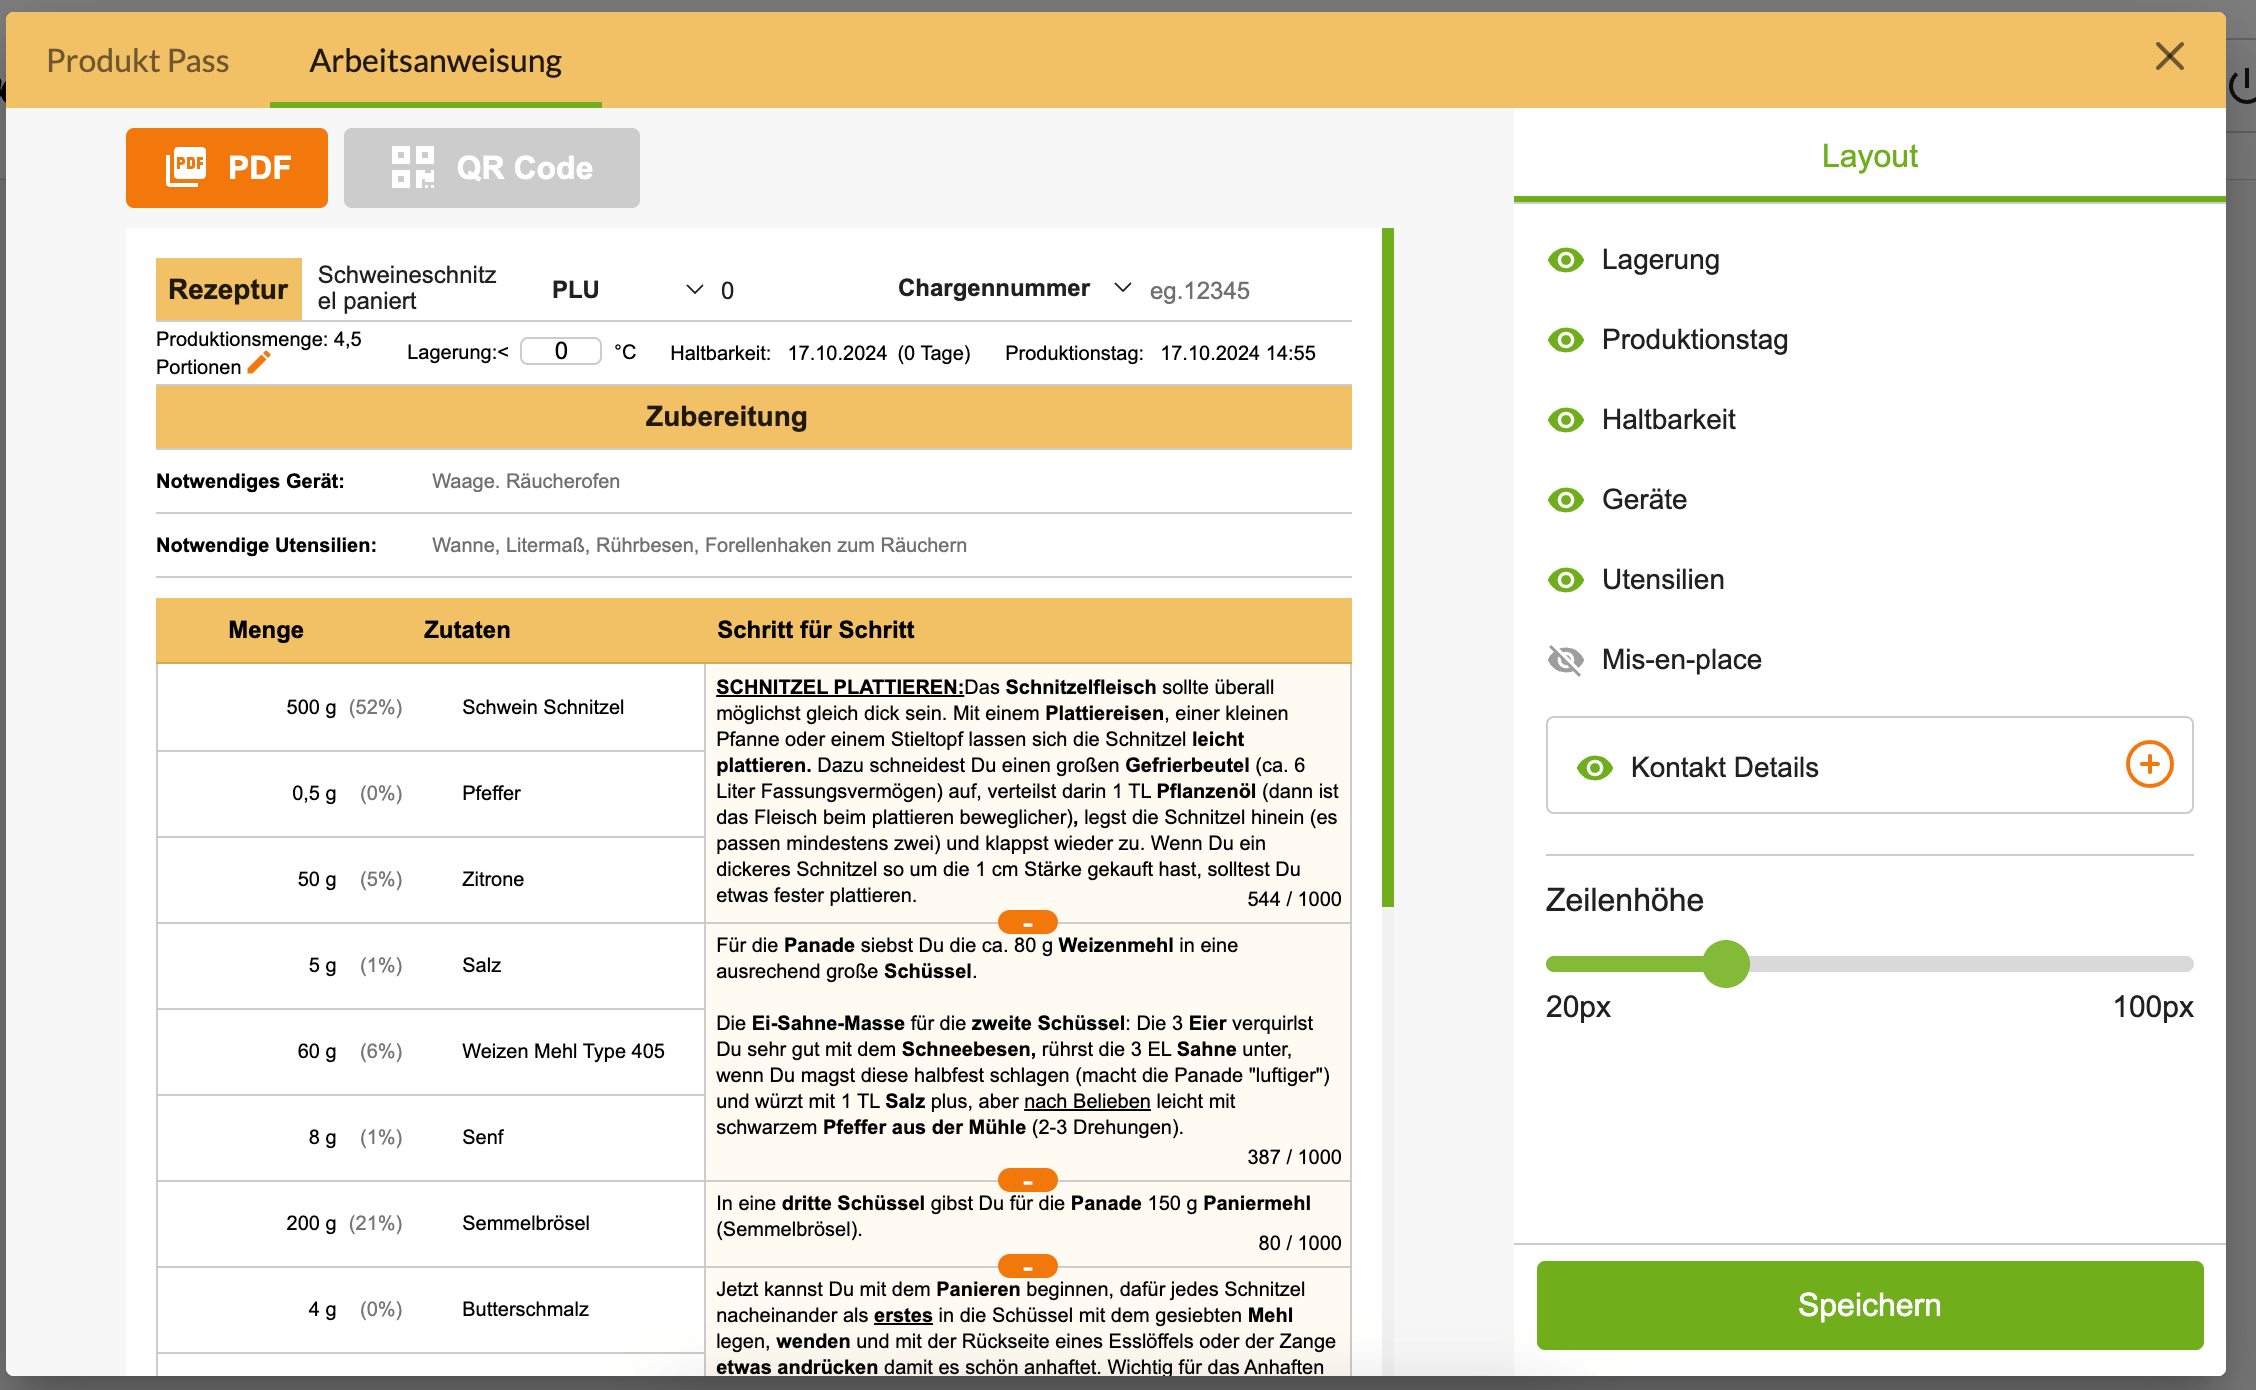Click the power icon behind the dialog

click(x=2243, y=85)
